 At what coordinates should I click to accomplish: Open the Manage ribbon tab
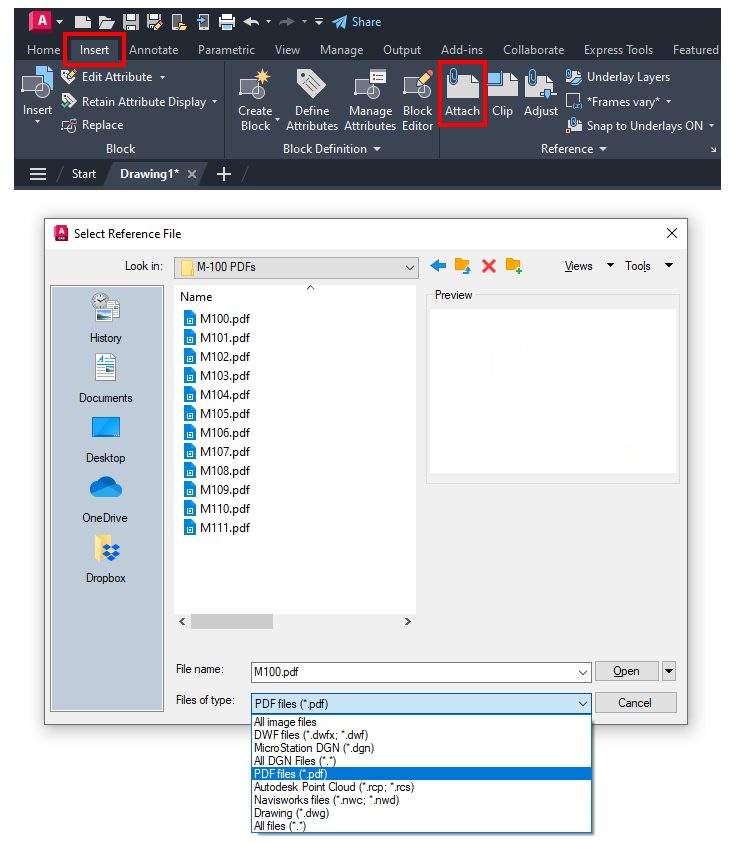pyautogui.click(x=341, y=50)
